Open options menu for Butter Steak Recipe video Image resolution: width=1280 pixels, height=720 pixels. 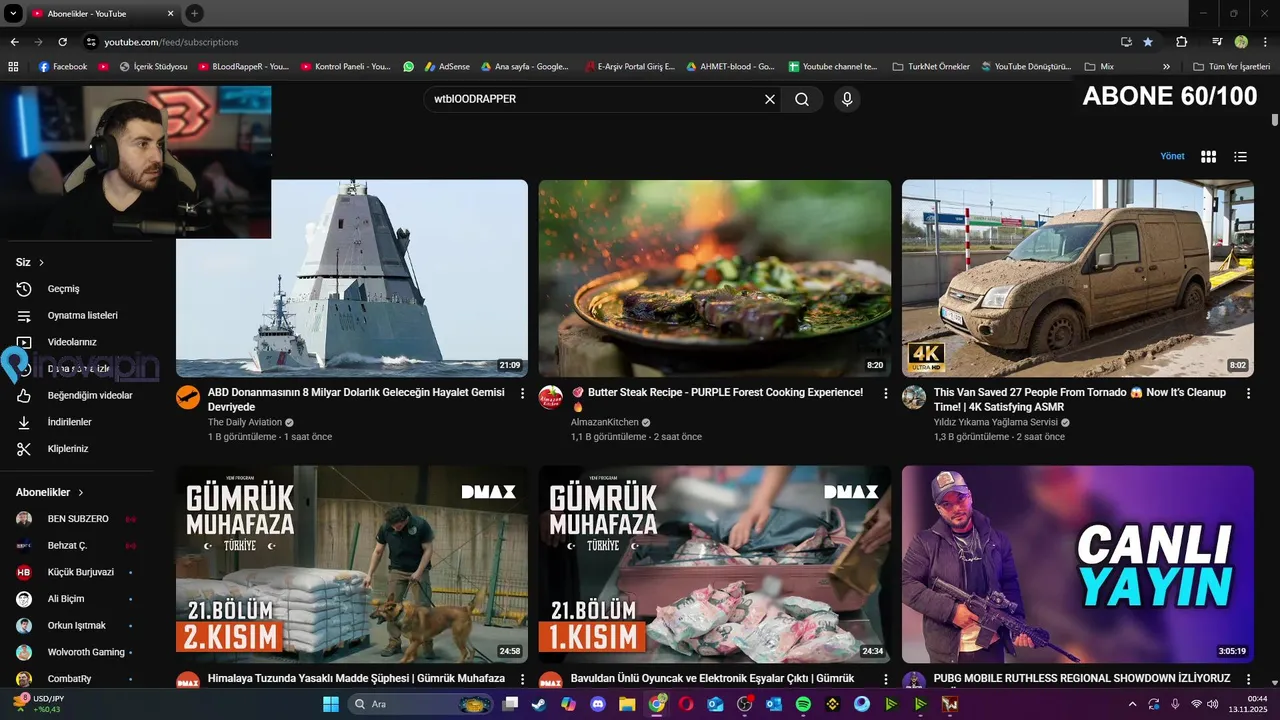885,394
